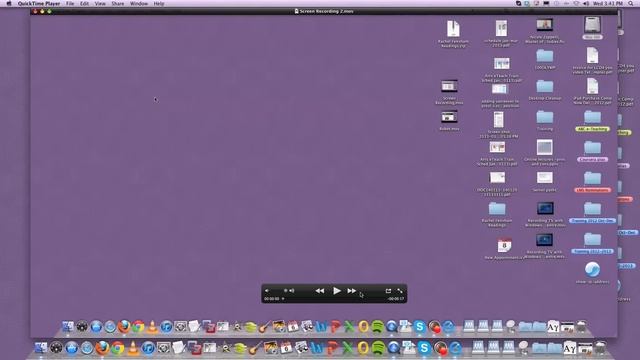Open Finder from the bottom Dock
640x360 pixels.
pyautogui.click(x=41, y=347)
